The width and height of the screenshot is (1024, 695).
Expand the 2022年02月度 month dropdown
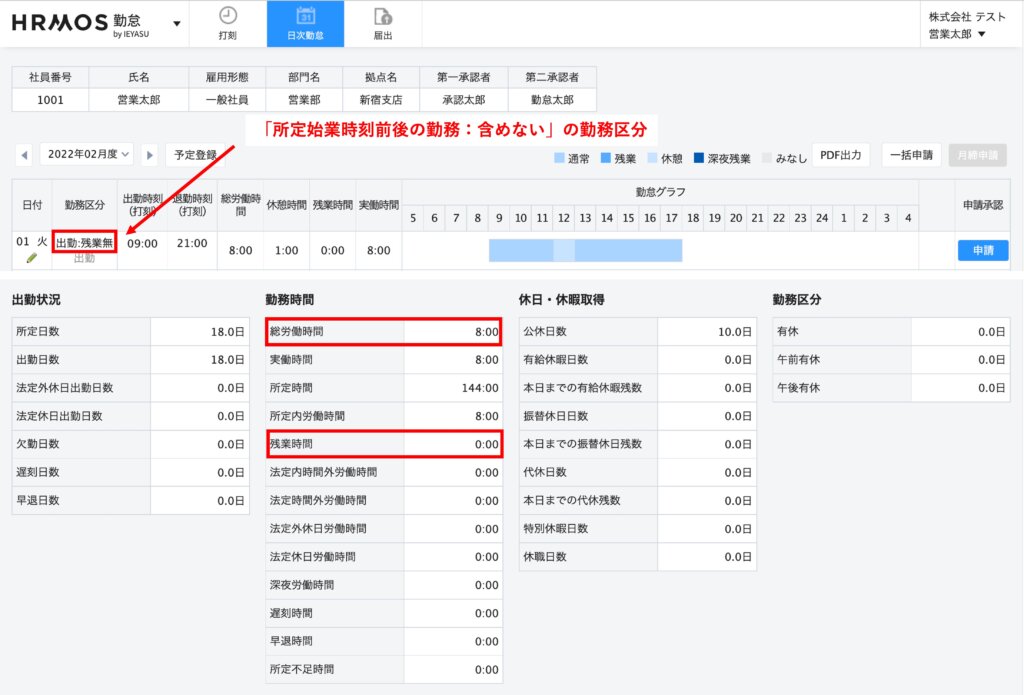pyautogui.click(x=86, y=155)
